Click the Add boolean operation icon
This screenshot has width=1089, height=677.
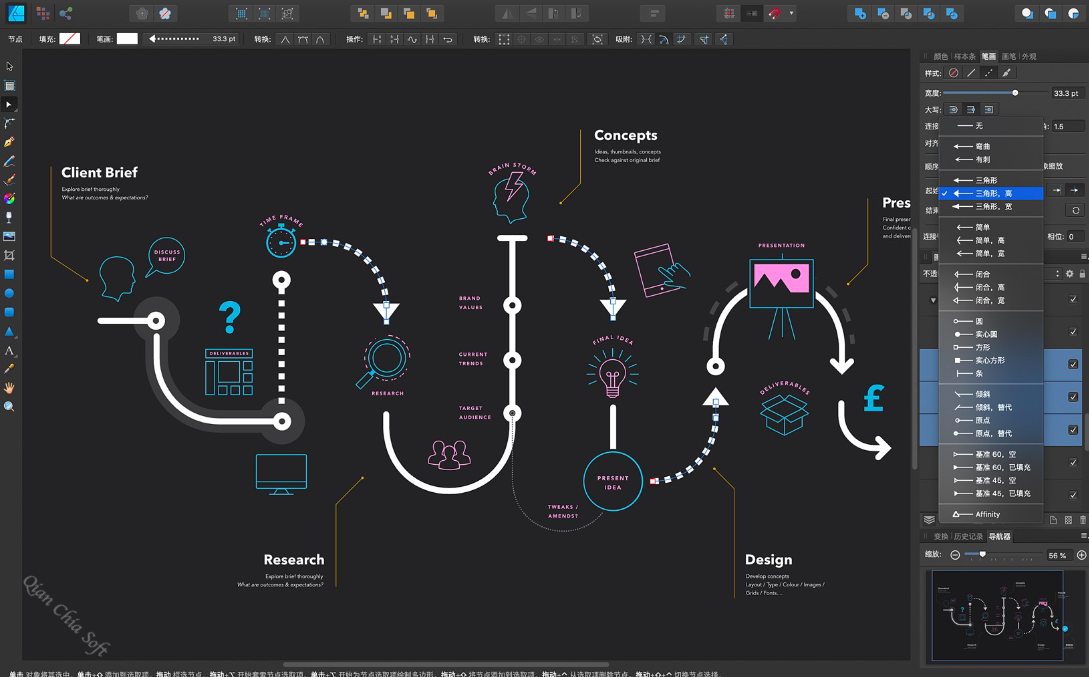click(861, 13)
